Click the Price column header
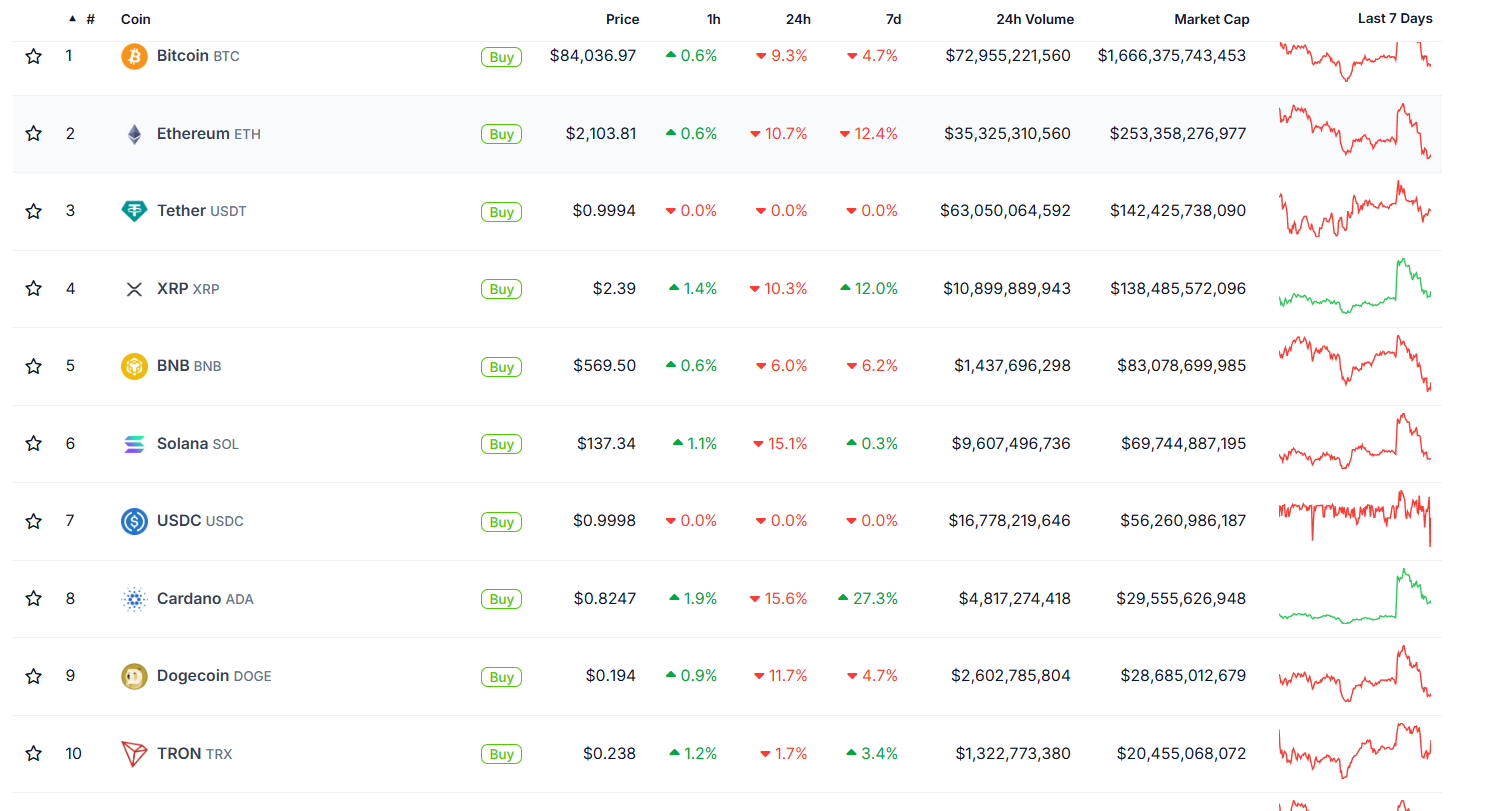This screenshot has width=1485, height=811. click(622, 19)
